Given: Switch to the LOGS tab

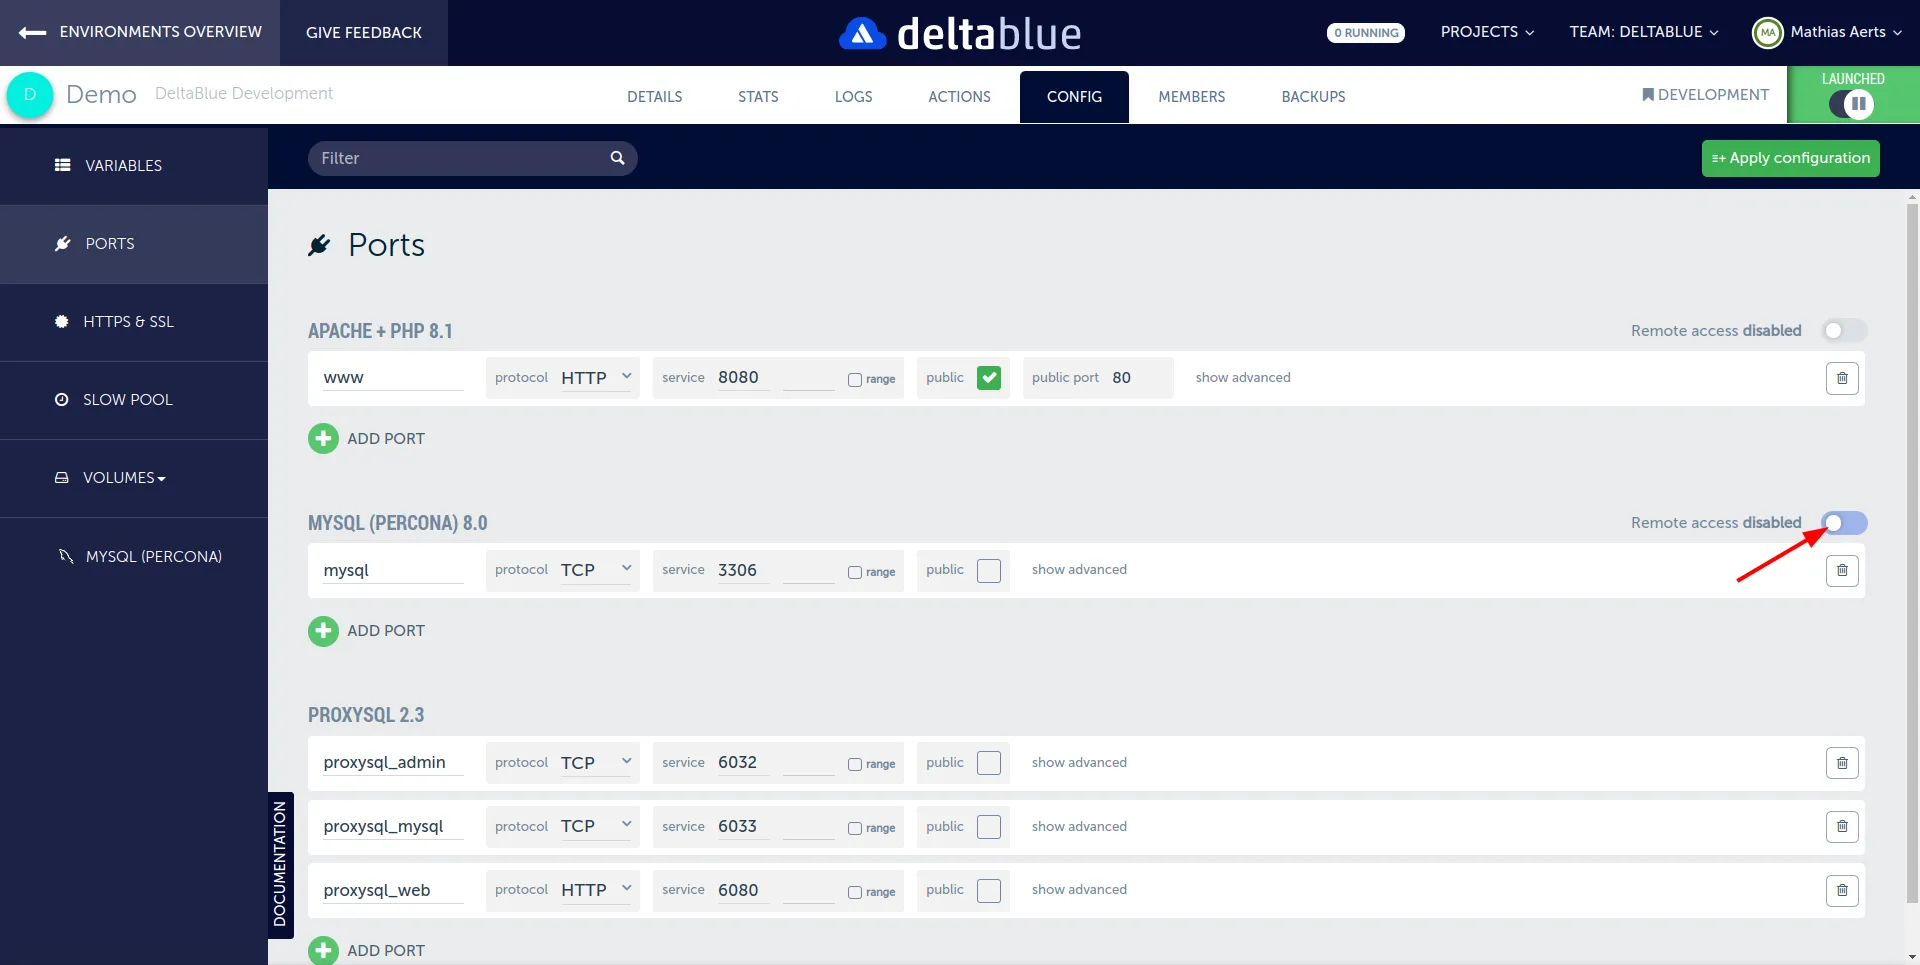Looking at the screenshot, I should [x=853, y=96].
